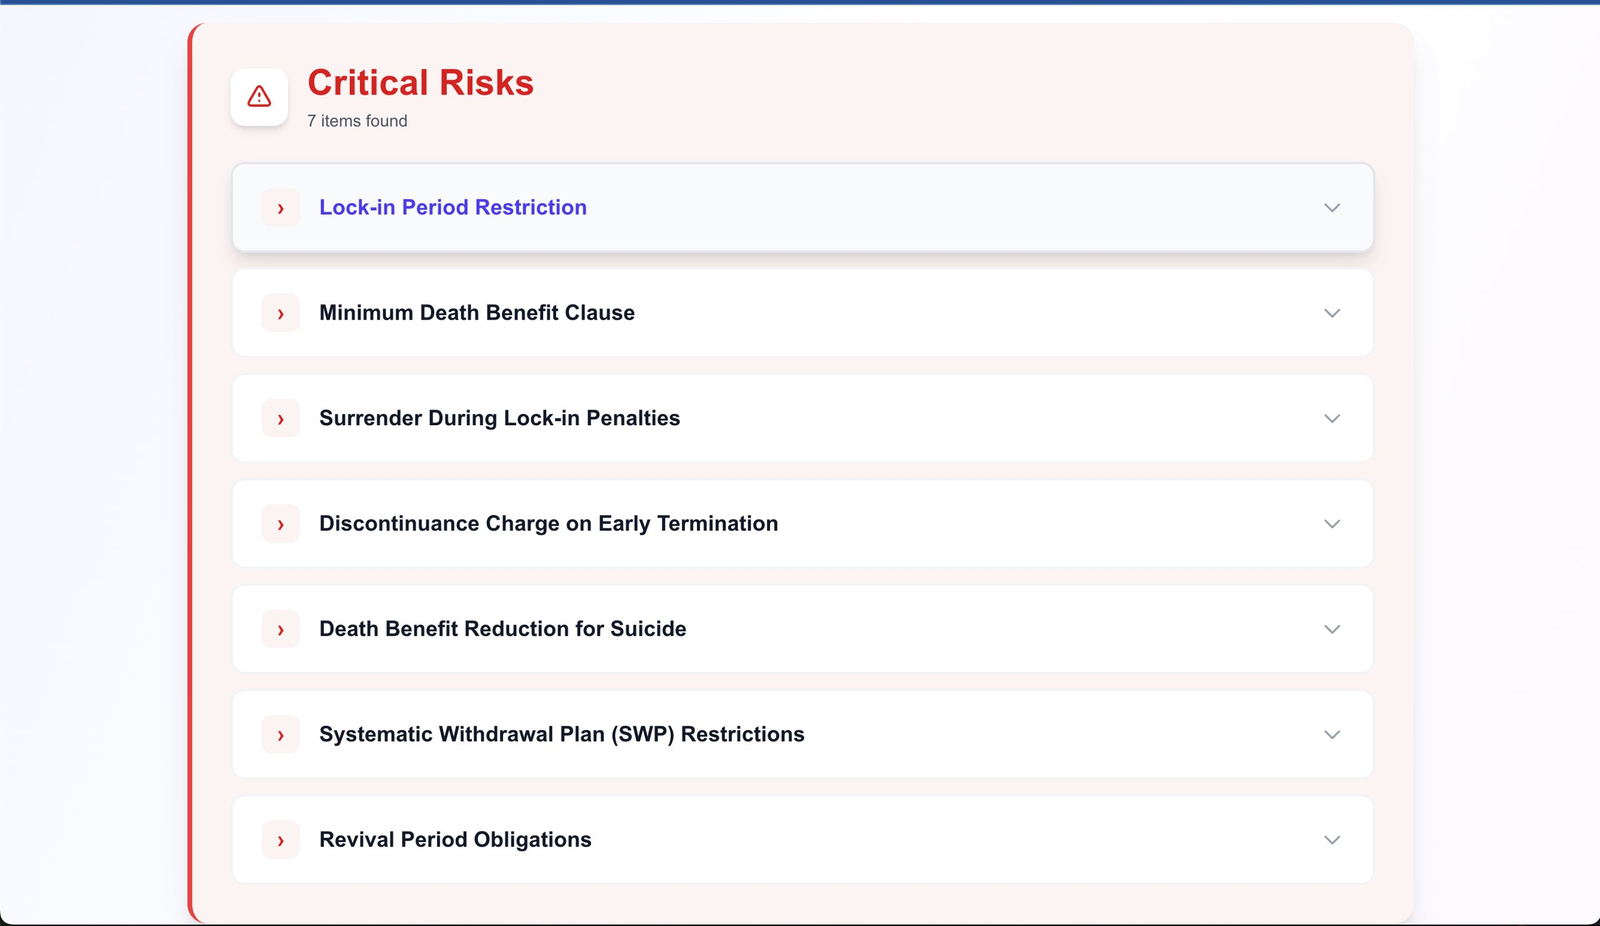Click red arrow icon beside Systematic Withdrawal Plan
This screenshot has height=926, width=1600.
click(x=281, y=735)
